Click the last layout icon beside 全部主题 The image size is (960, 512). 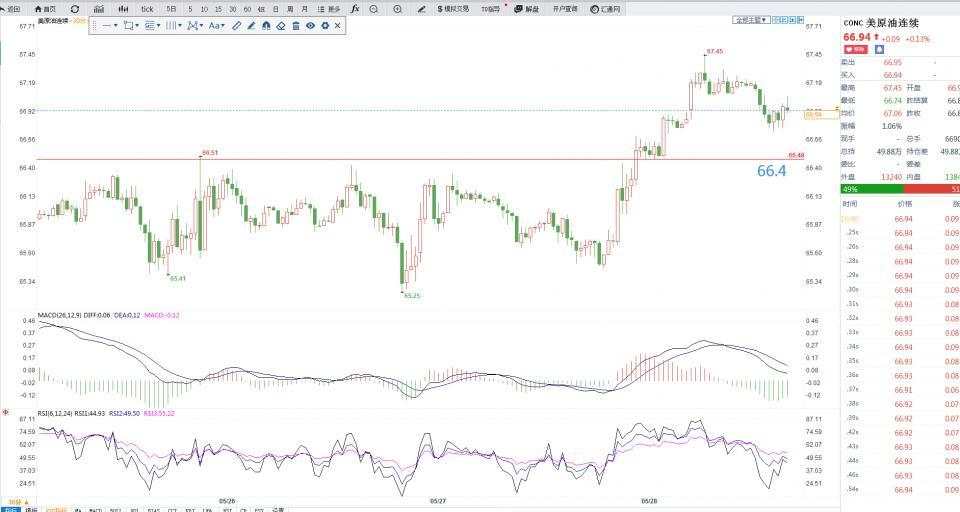coord(799,20)
